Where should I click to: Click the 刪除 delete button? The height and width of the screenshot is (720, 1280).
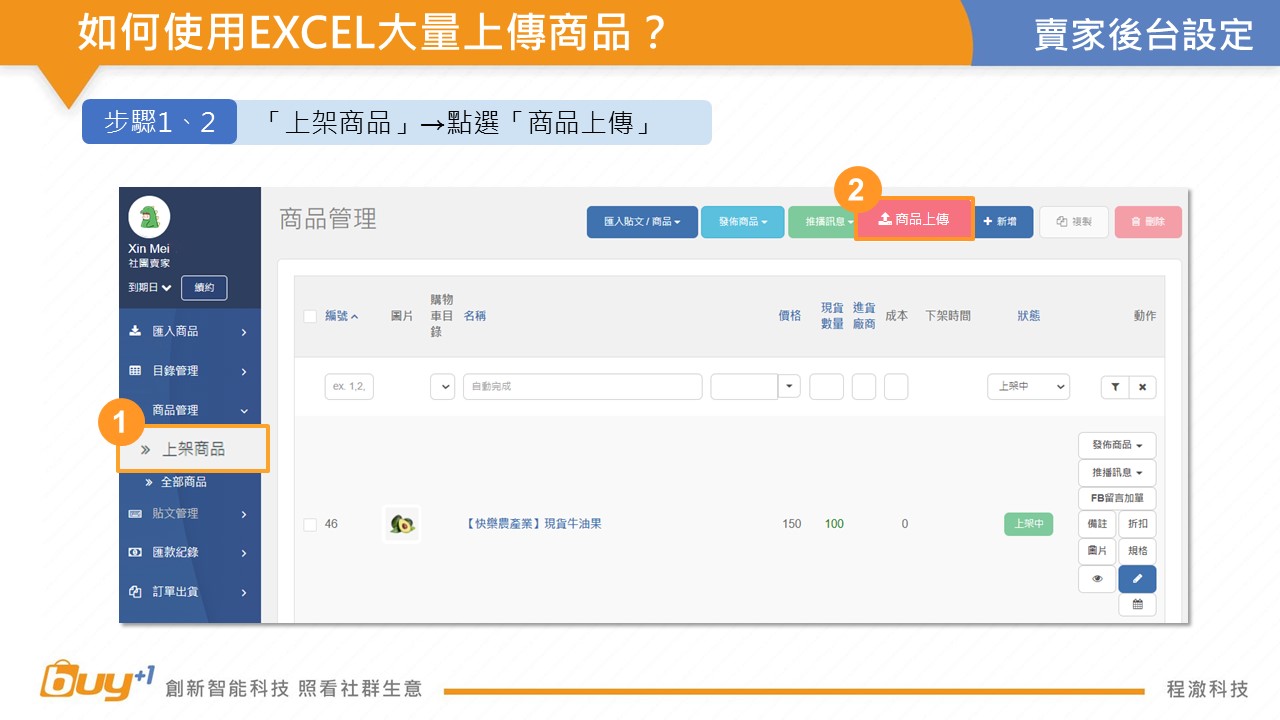(x=1148, y=222)
